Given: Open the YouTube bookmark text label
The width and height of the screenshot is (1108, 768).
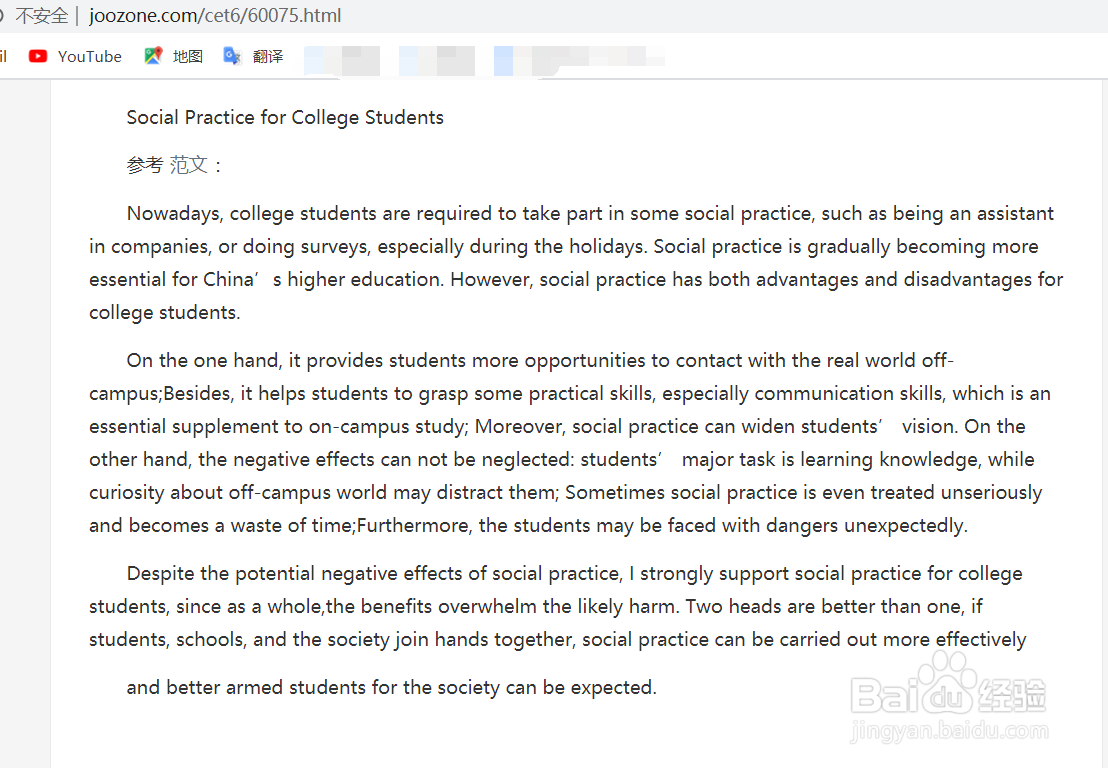Looking at the screenshot, I should coord(90,57).
